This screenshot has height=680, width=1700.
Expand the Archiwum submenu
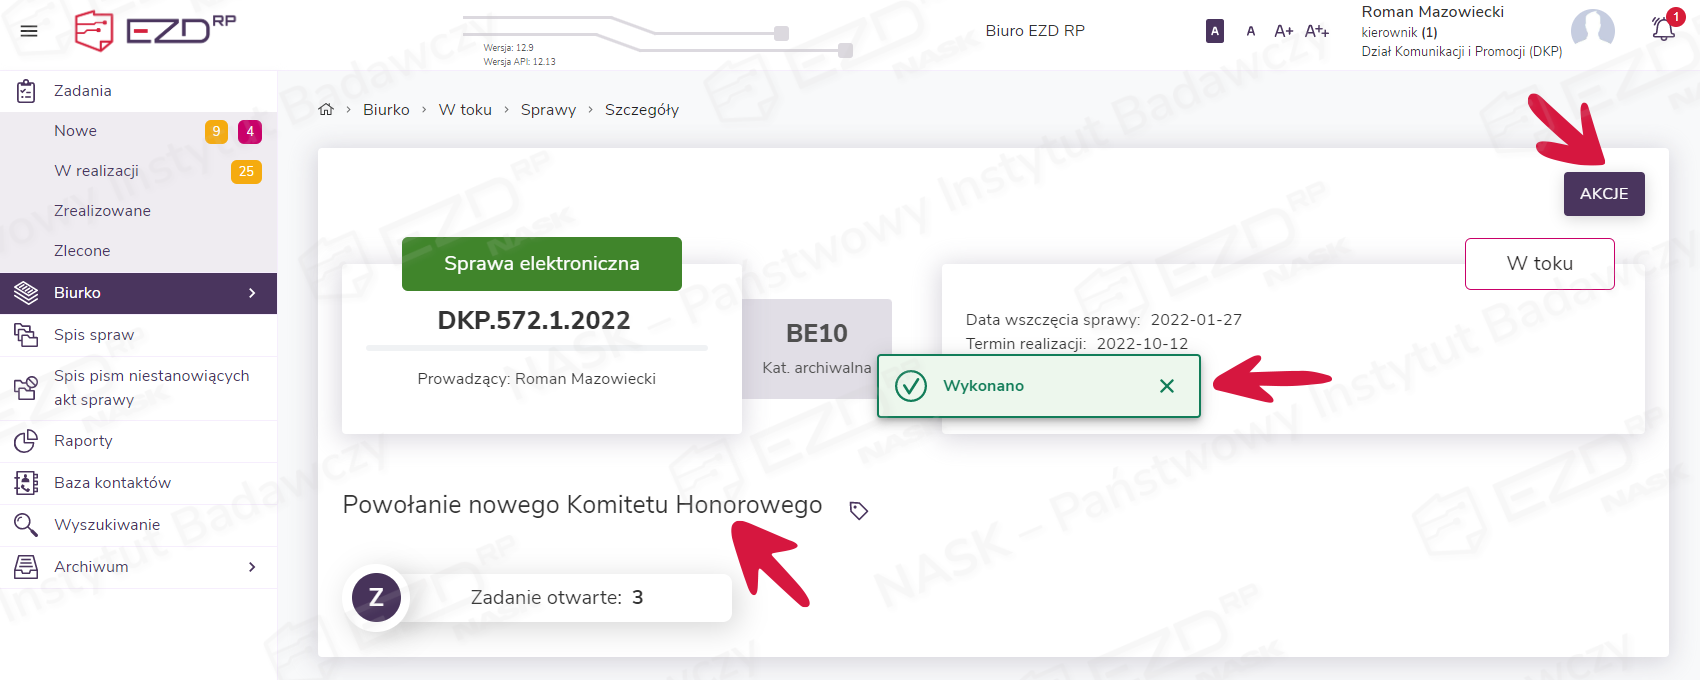pos(252,567)
